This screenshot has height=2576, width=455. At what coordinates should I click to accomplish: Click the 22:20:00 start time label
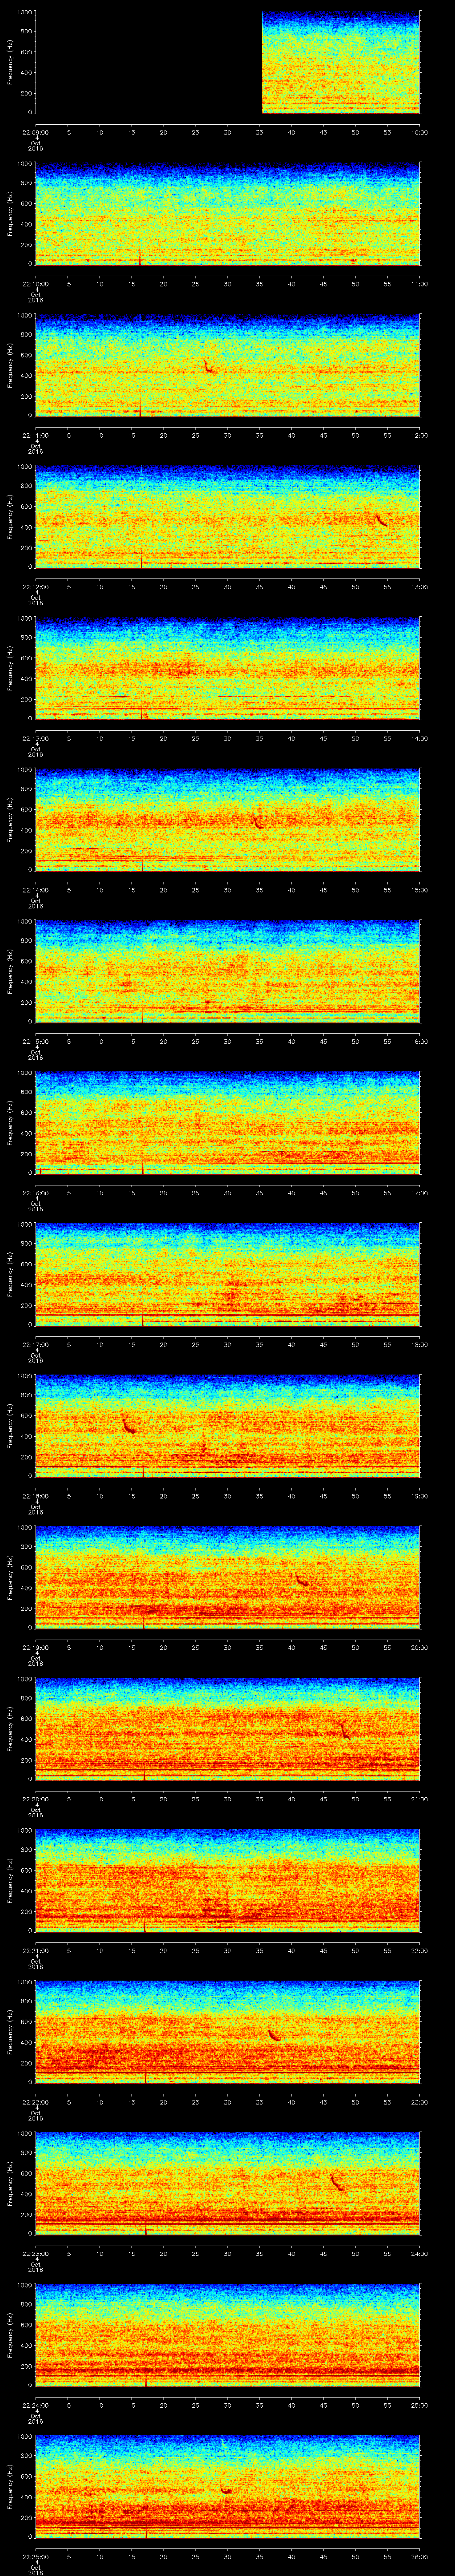point(36,1799)
